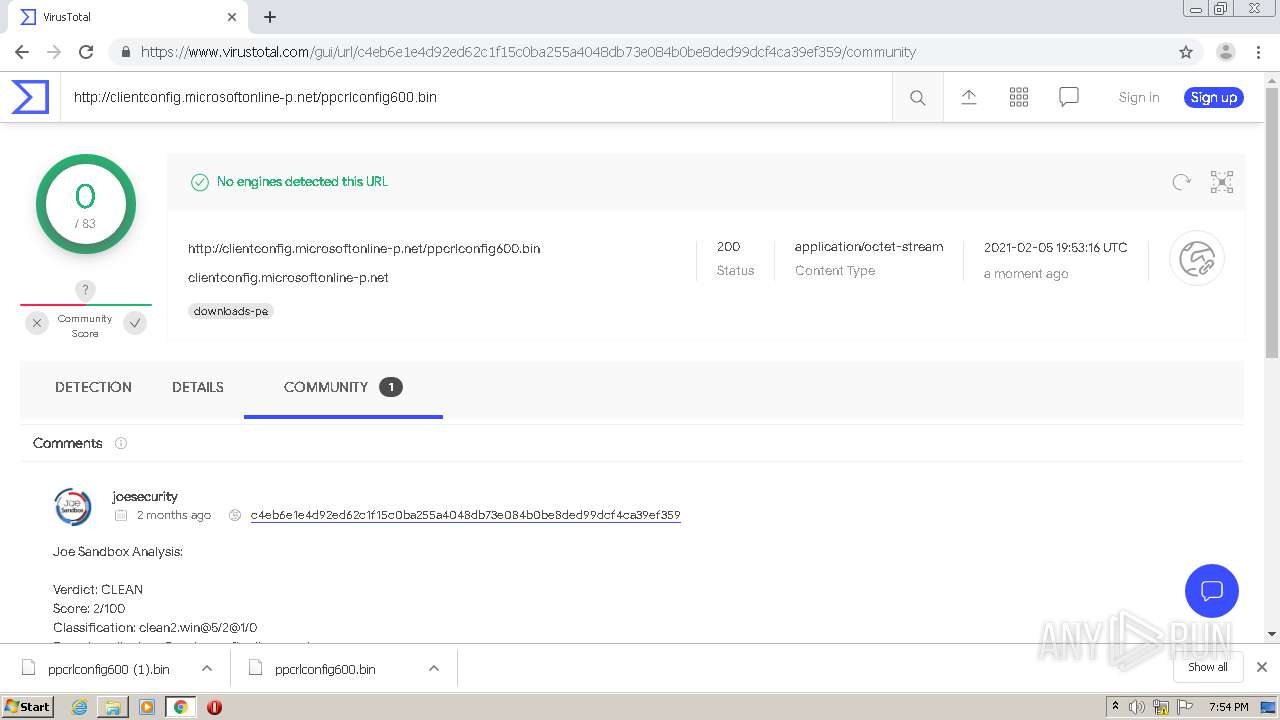
Task: Click the clientconfig.microsoftonline-p.net domain text
Action: 288,277
